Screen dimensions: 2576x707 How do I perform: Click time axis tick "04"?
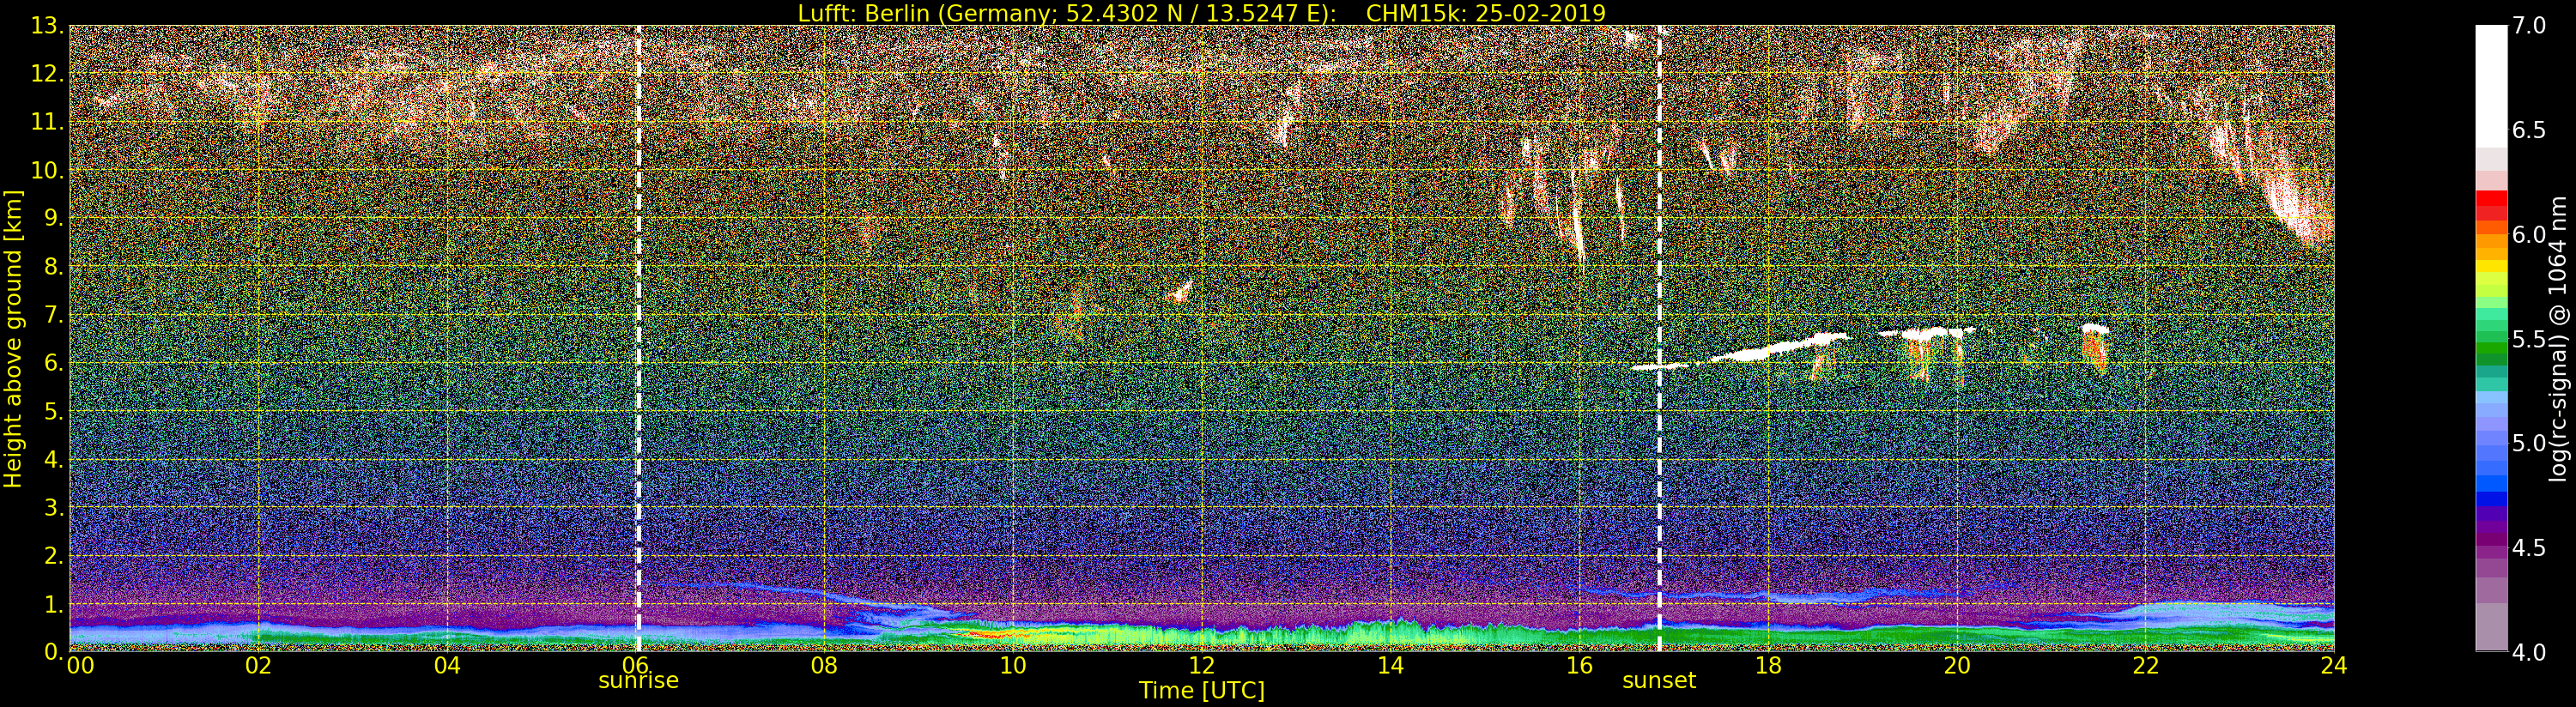click(x=447, y=665)
